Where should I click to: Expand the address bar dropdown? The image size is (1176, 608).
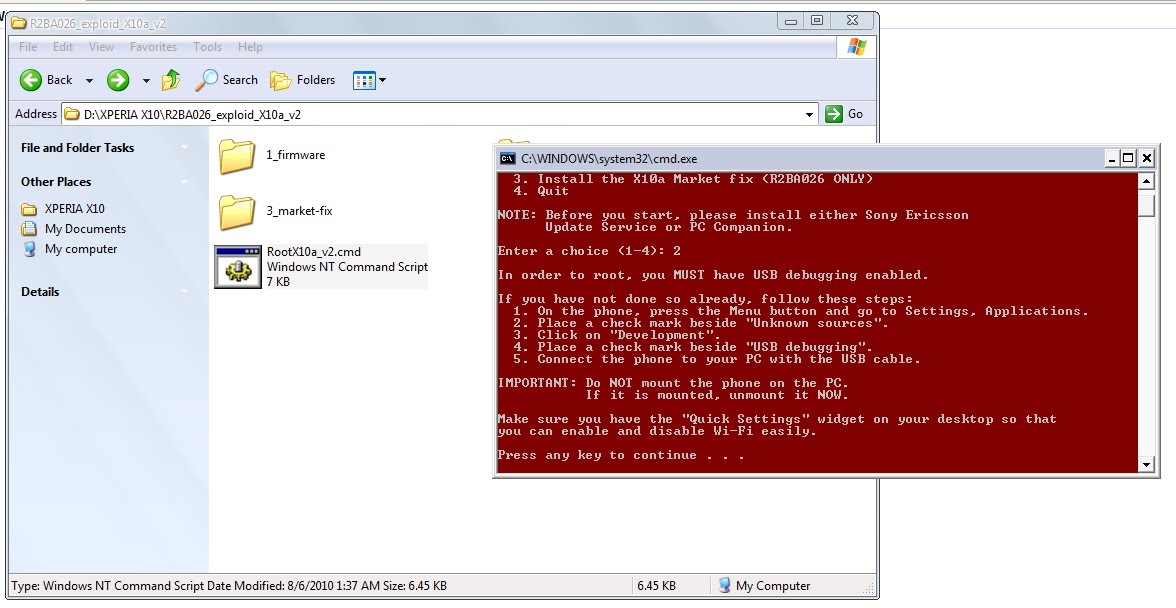tap(809, 115)
